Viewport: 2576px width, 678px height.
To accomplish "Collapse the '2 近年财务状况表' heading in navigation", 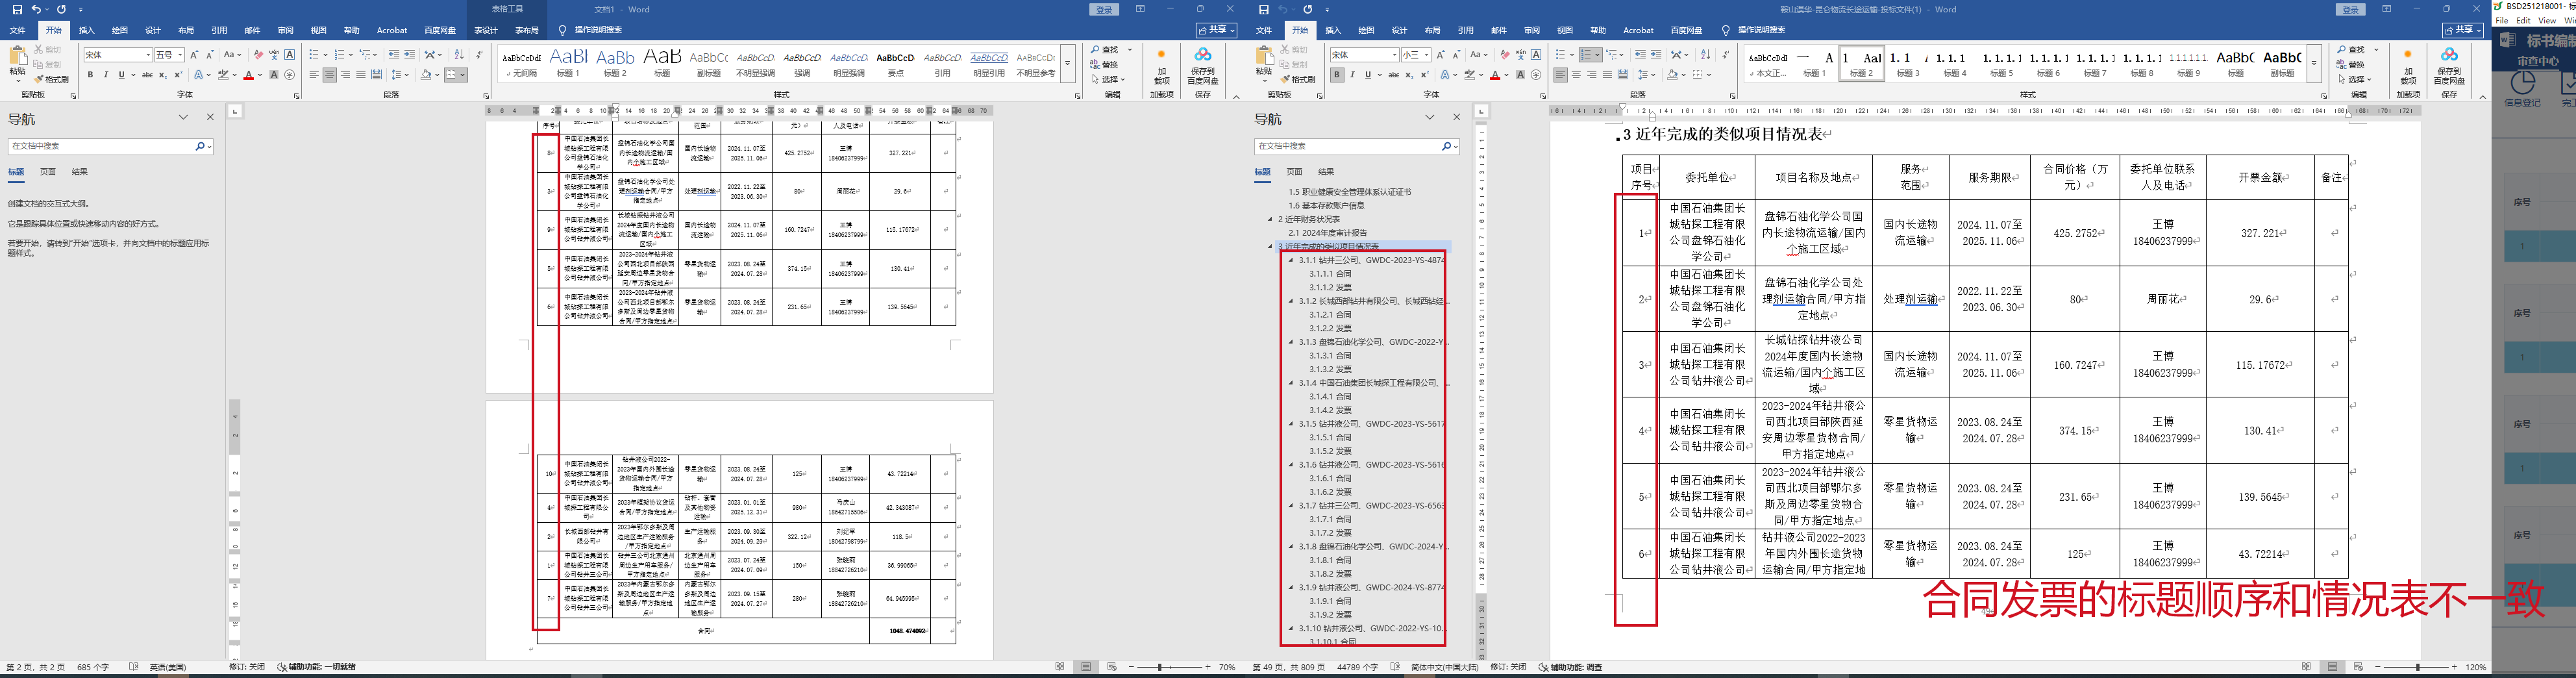I will coord(1271,219).
